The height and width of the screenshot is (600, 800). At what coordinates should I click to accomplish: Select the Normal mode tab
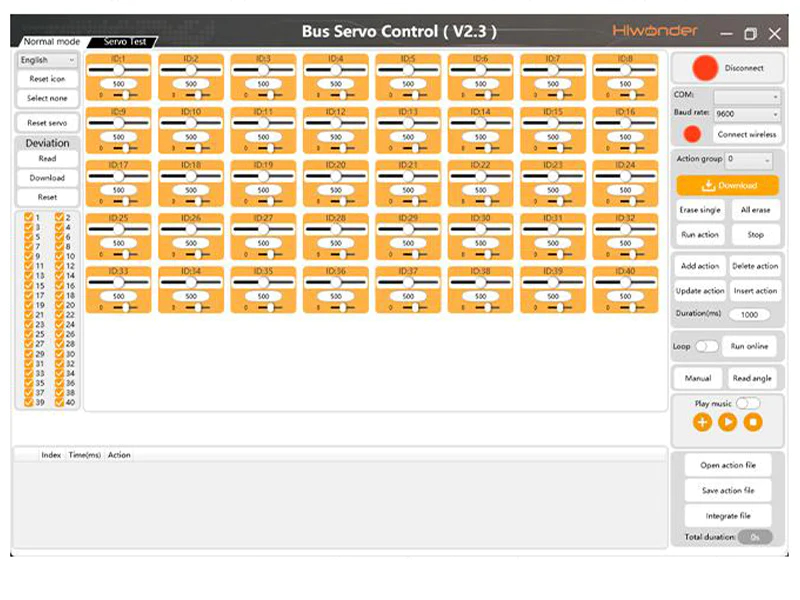click(x=51, y=42)
